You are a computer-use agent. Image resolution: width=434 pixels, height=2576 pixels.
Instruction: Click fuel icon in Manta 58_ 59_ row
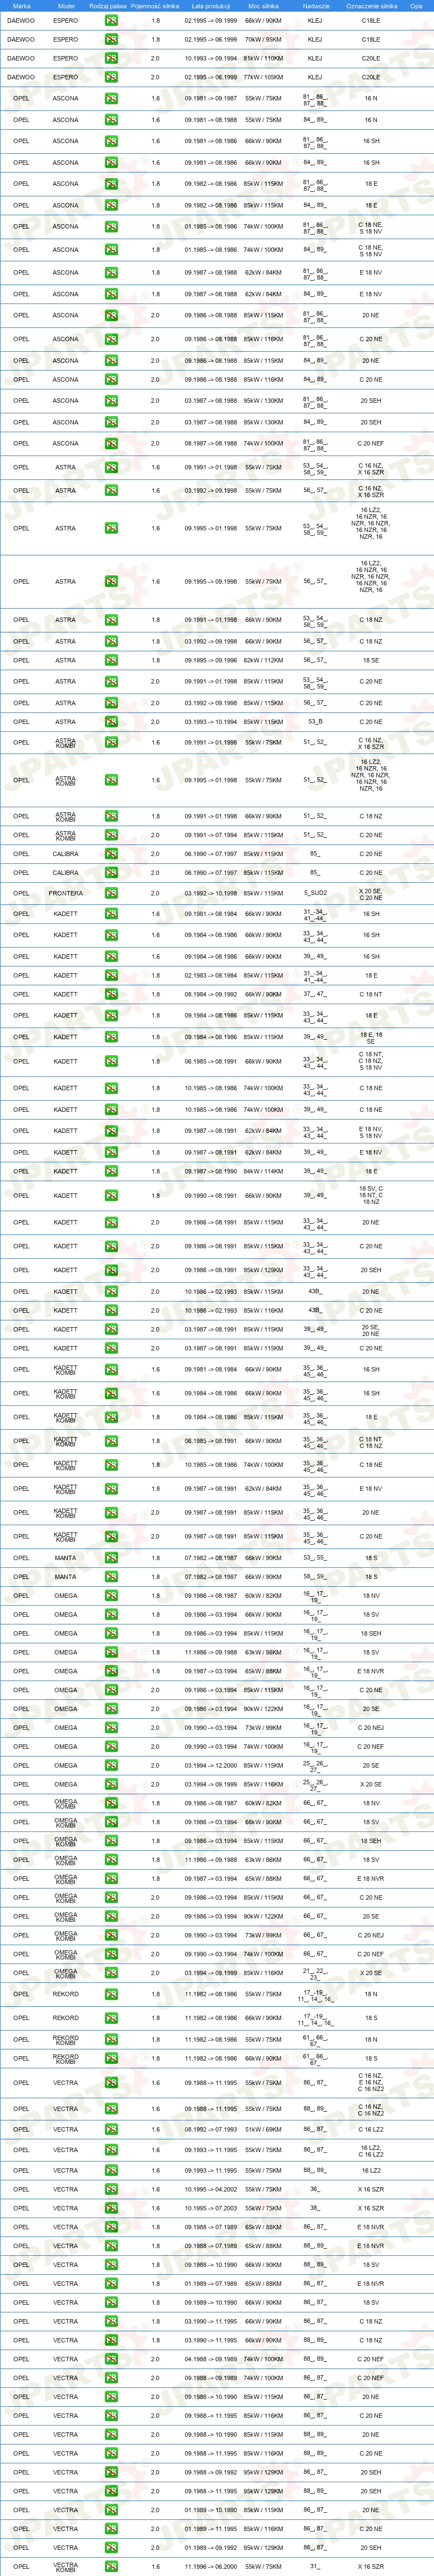tap(111, 1577)
